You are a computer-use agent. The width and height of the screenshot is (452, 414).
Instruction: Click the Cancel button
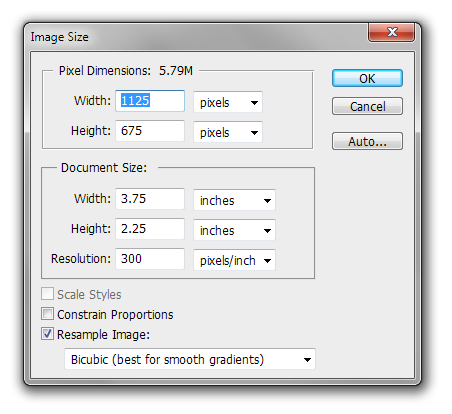point(367,106)
